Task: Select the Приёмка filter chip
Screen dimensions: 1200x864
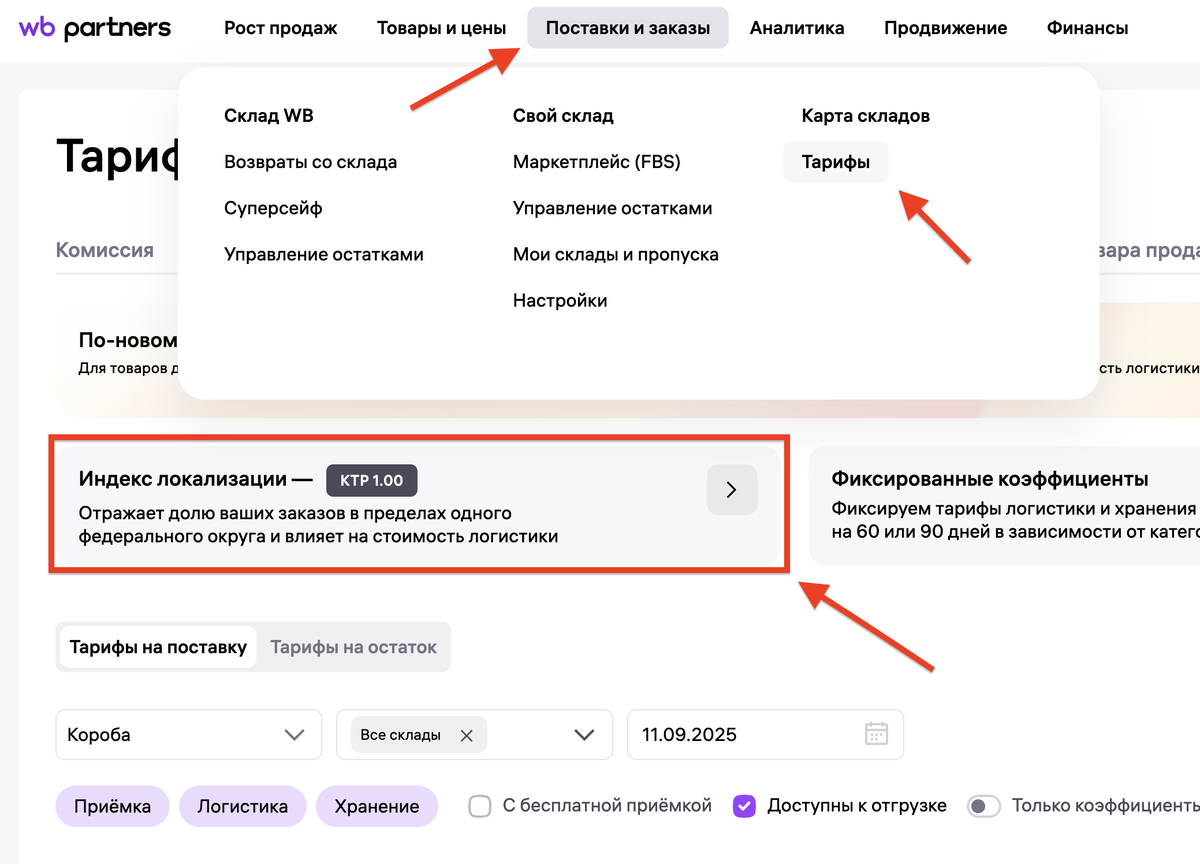Action: pos(112,805)
